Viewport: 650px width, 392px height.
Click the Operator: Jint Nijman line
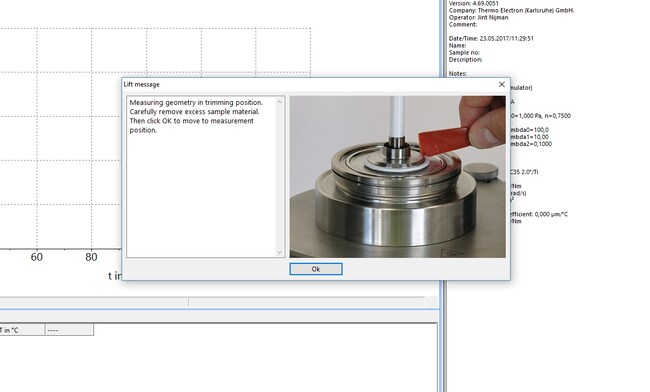[x=478, y=17]
